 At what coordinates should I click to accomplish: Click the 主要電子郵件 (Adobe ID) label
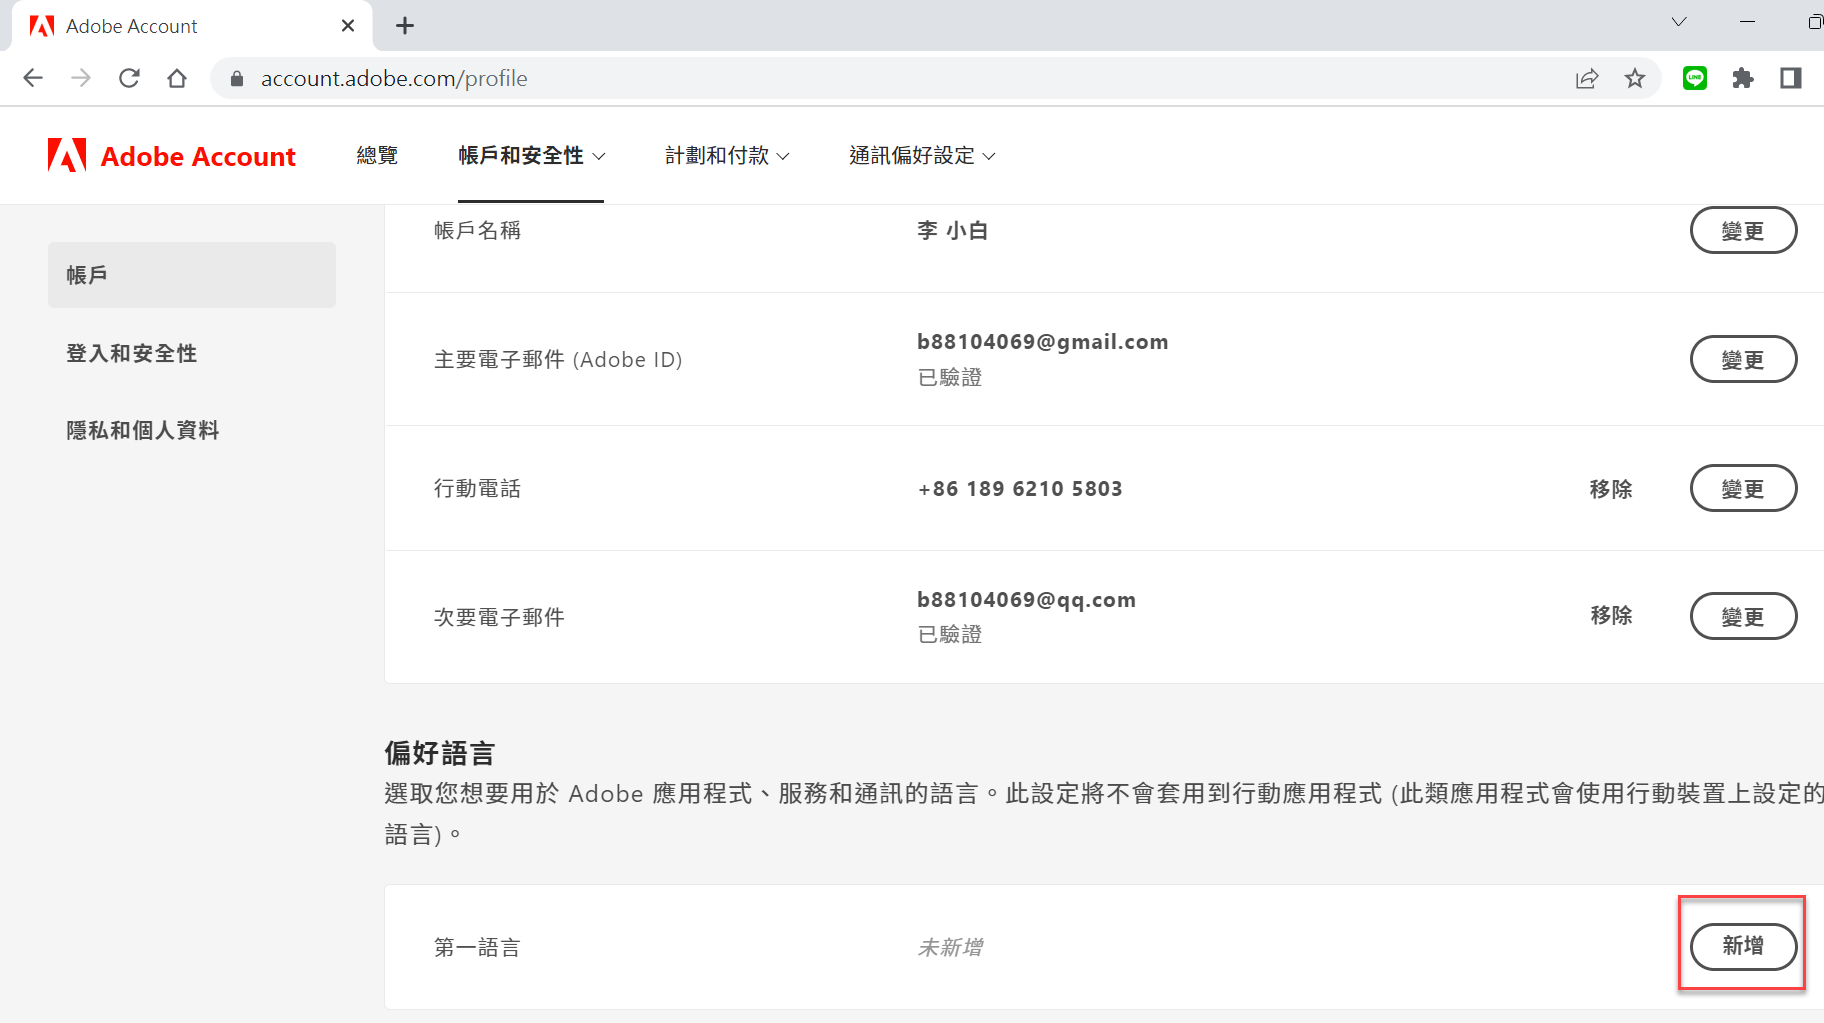tap(558, 360)
